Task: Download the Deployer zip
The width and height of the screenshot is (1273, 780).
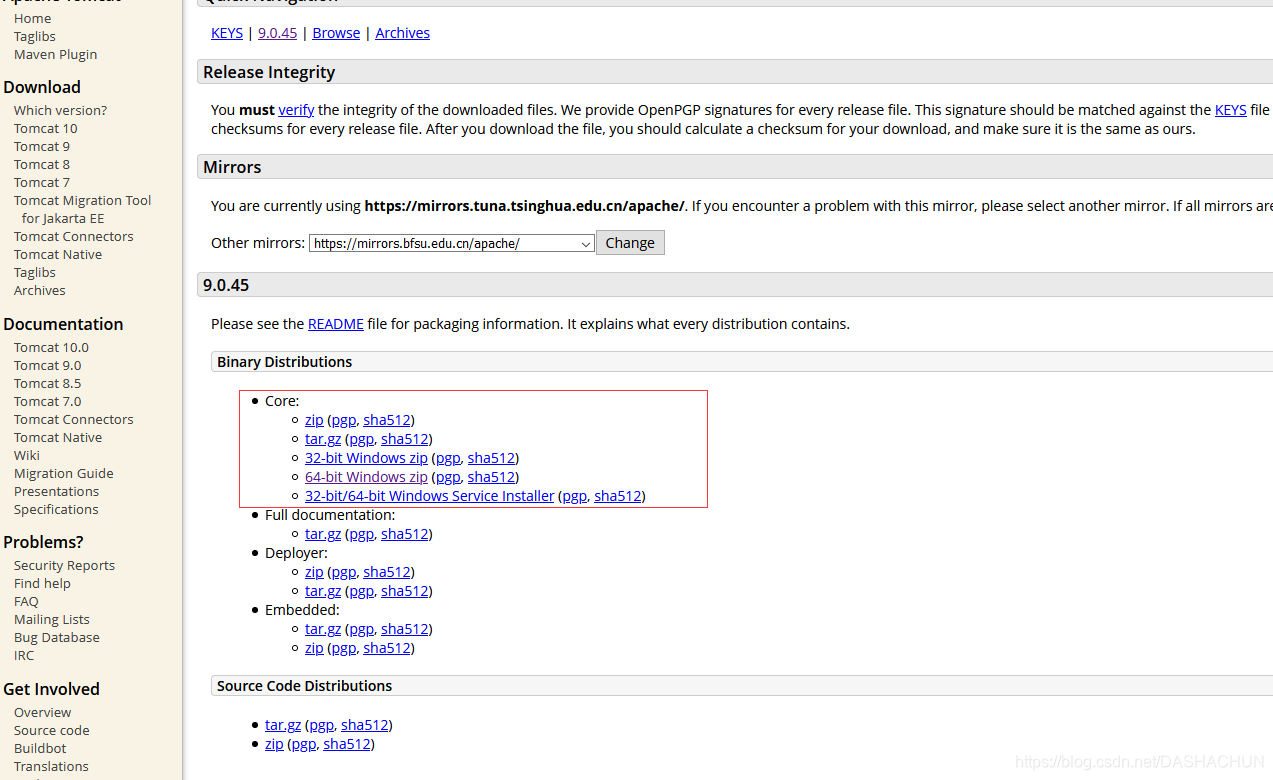Action: click(x=314, y=572)
